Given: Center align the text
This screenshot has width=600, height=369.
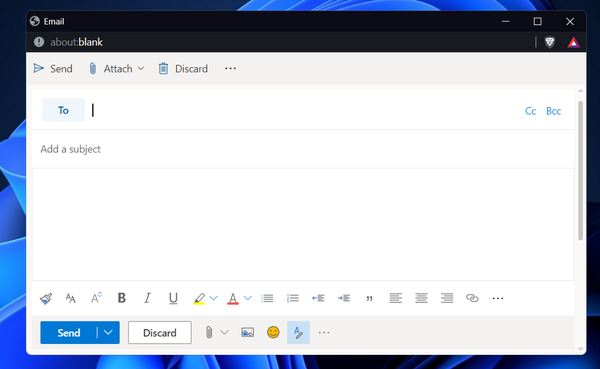Looking at the screenshot, I should [421, 298].
